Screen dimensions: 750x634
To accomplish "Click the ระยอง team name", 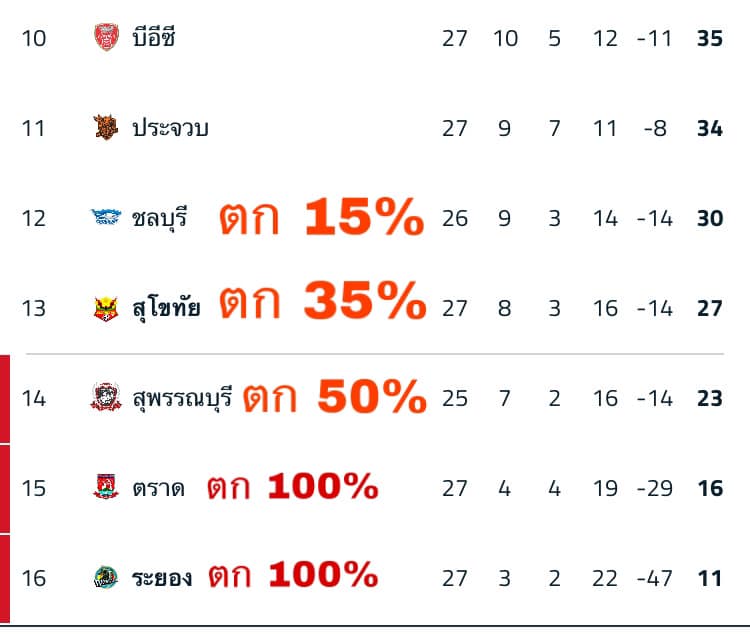I will [162, 577].
